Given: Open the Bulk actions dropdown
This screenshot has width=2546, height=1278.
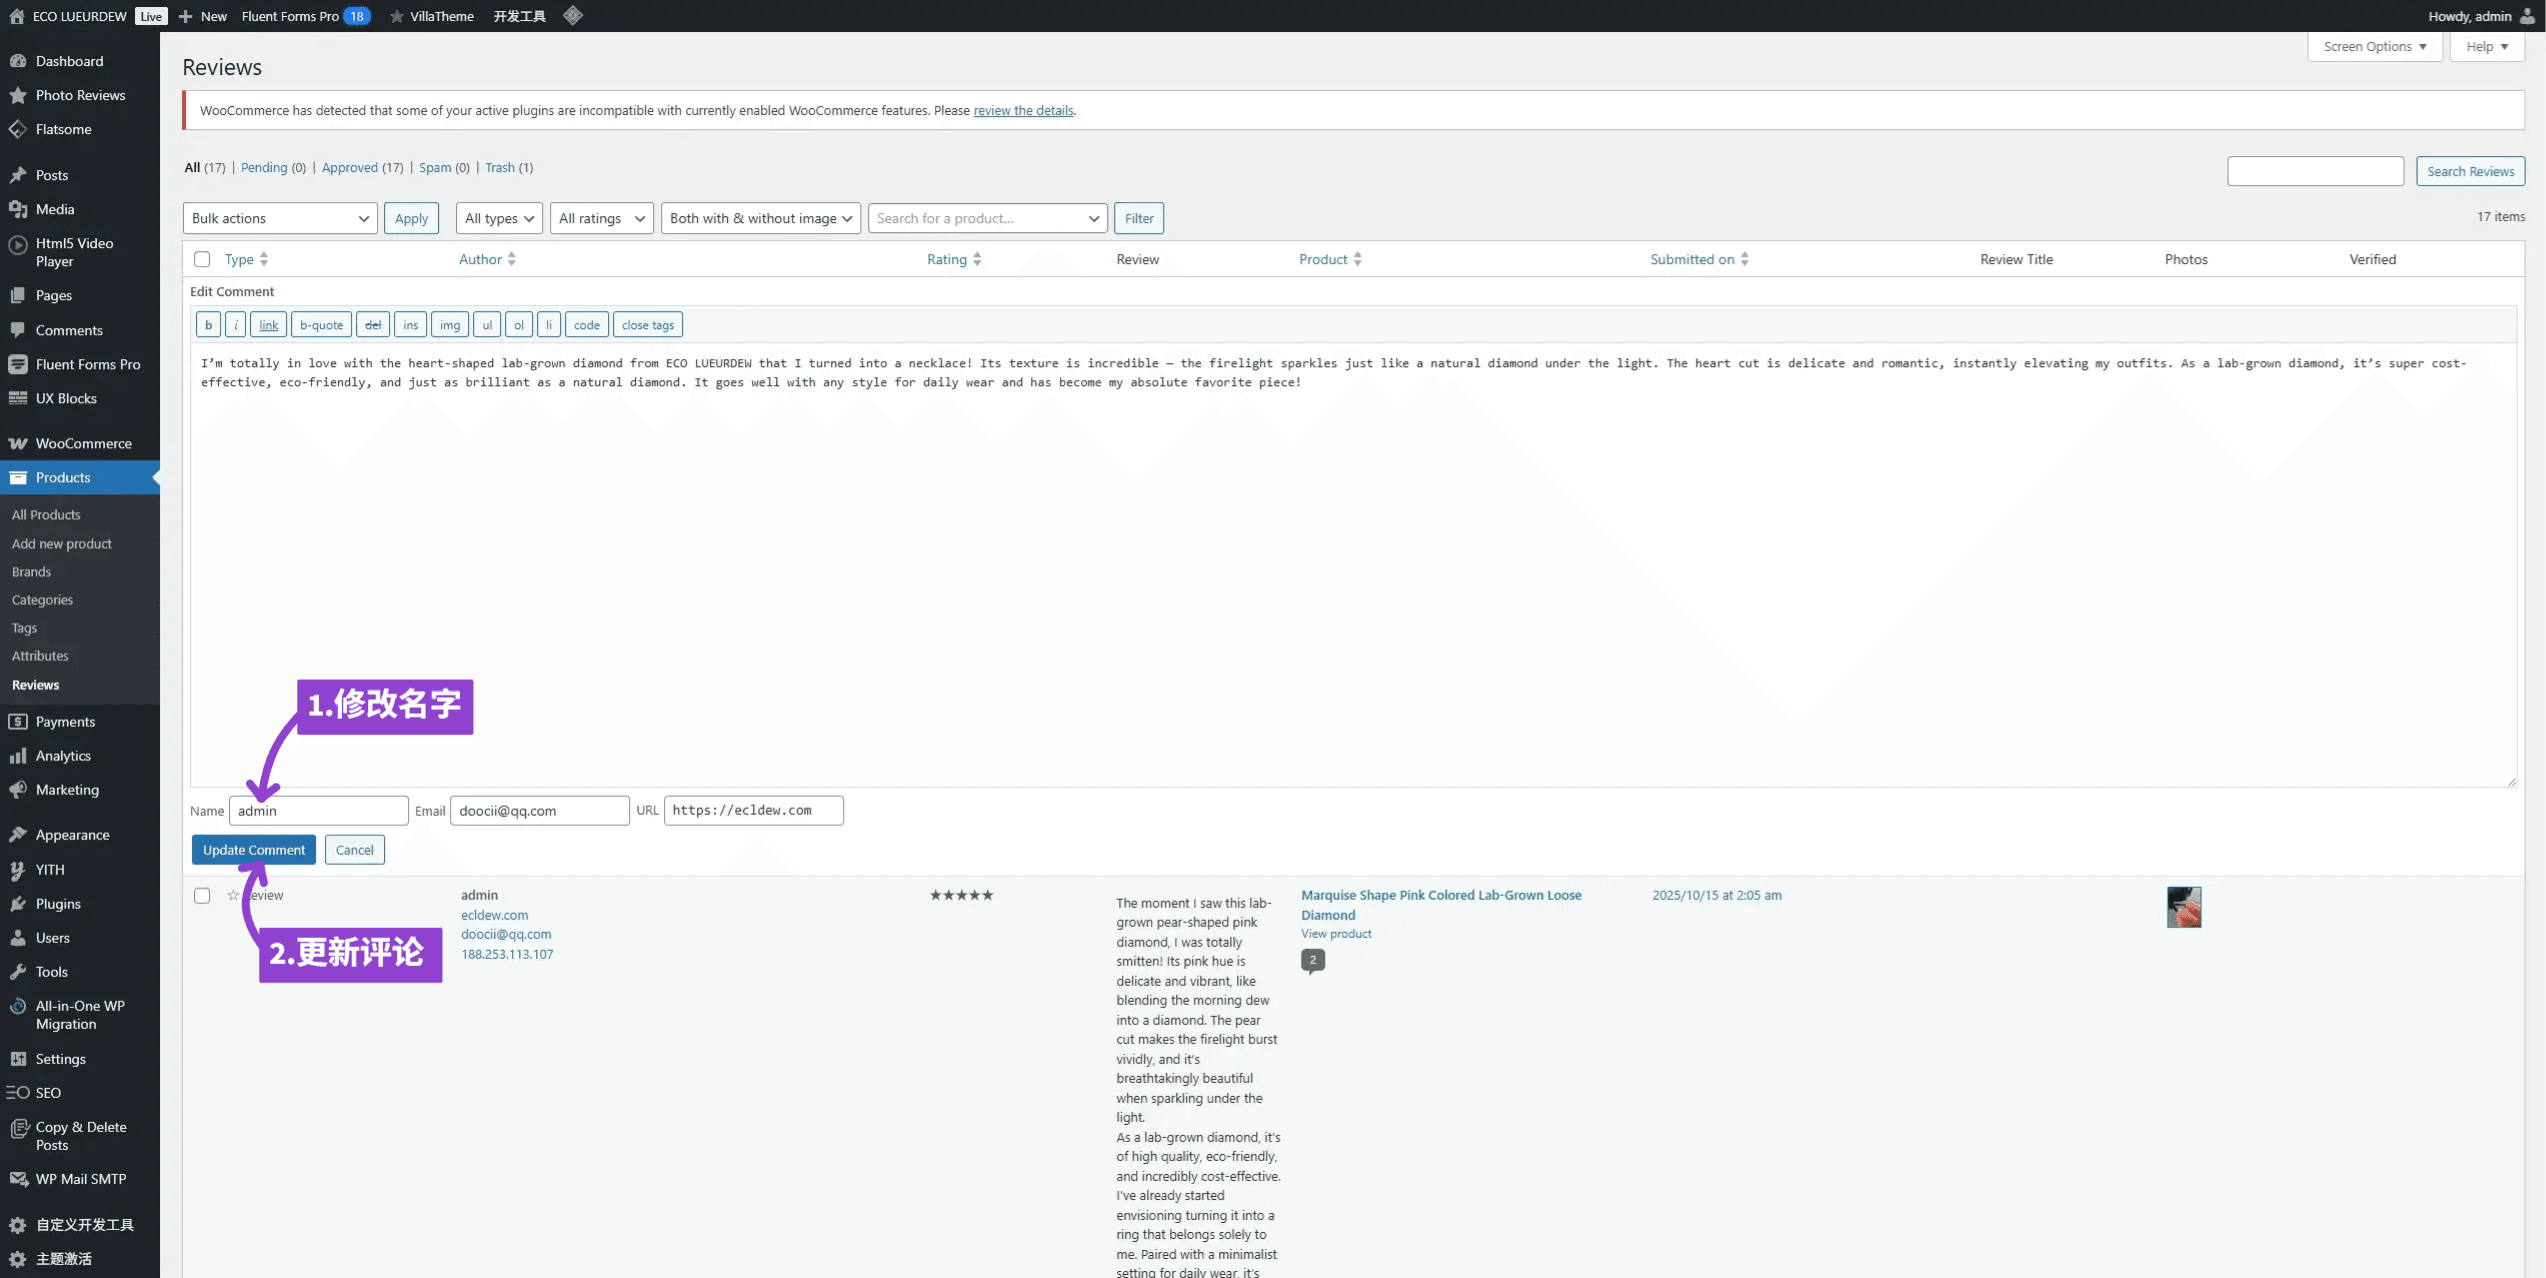Looking at the screenshot, I should [x=280, y=218].
